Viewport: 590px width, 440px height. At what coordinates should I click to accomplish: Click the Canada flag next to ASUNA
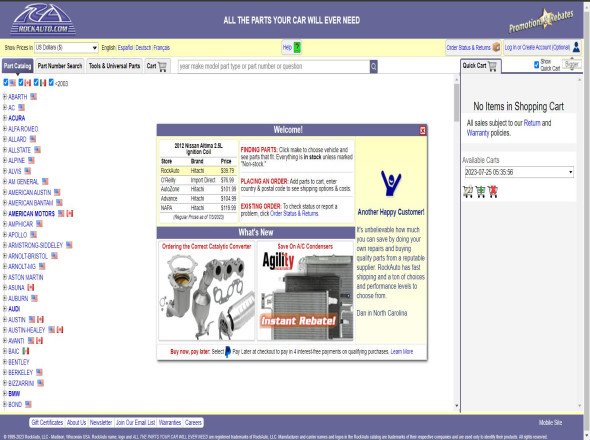(x=31, y=287)
